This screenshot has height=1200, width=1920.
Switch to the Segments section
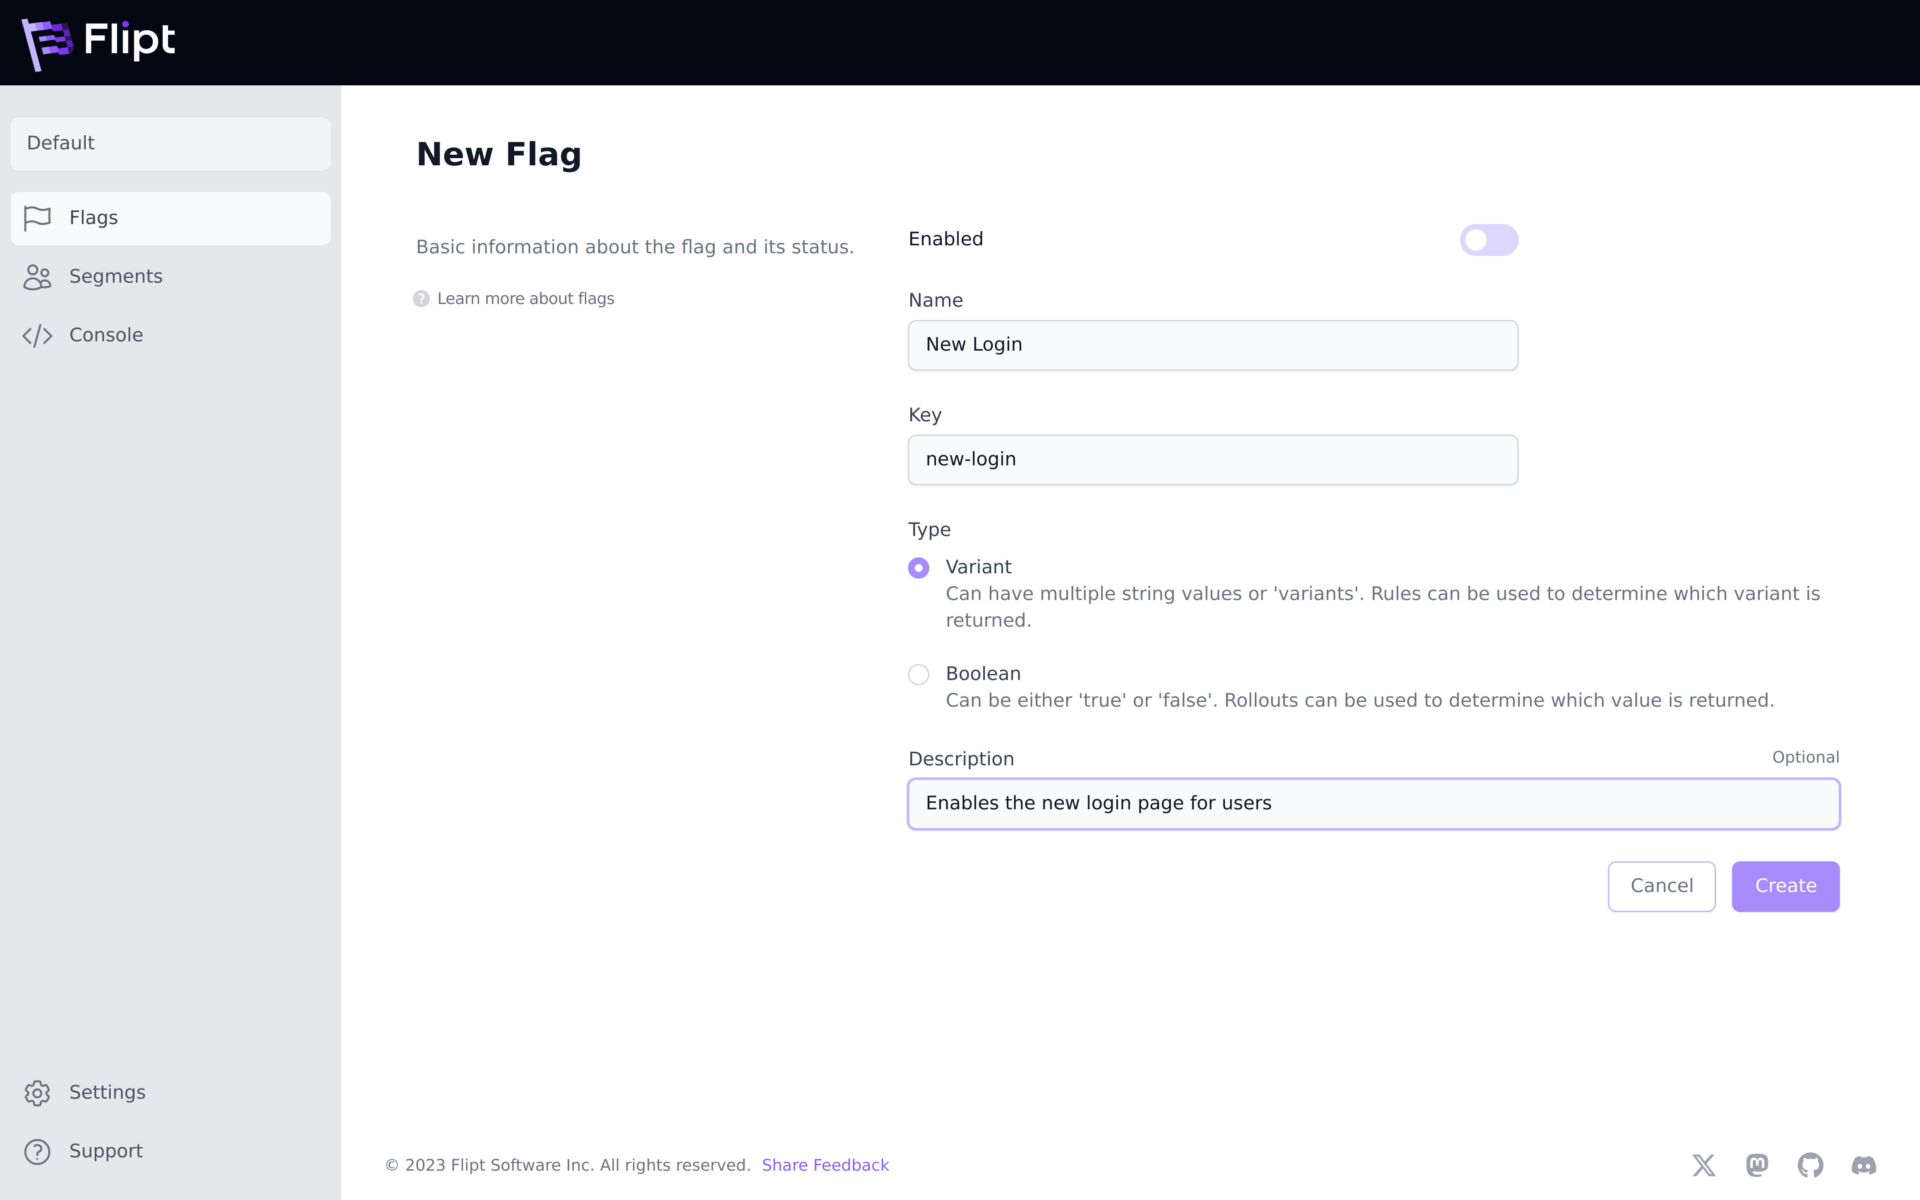pos(115,277)
